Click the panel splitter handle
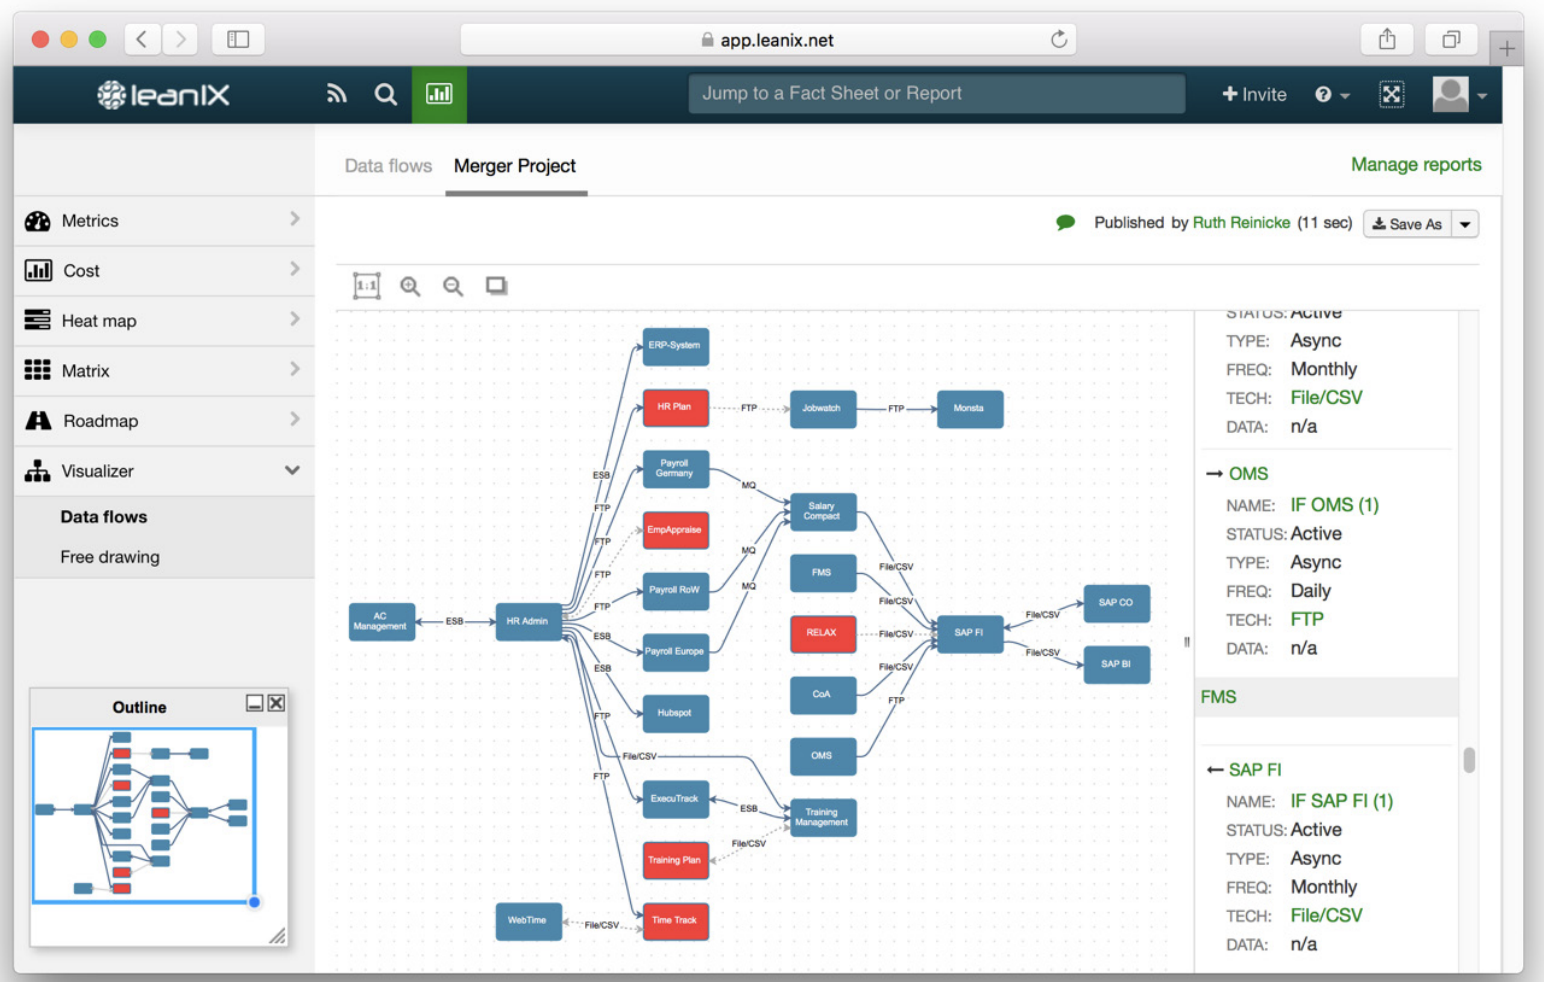The width and height of the screenshot is (1544, 982). [x=1187, y=642]
